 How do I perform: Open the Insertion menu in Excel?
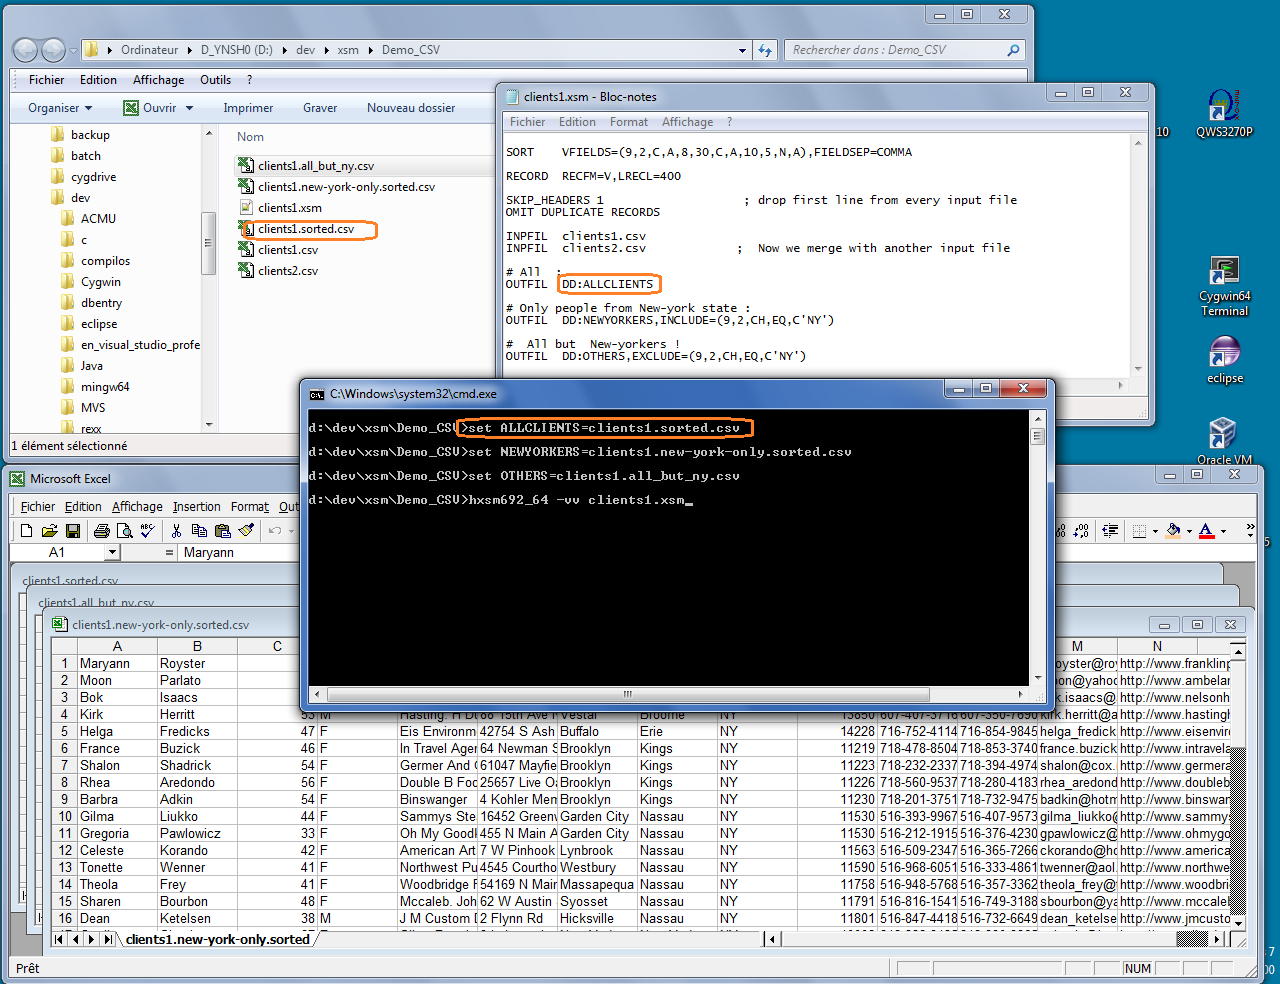coord(196,507)
